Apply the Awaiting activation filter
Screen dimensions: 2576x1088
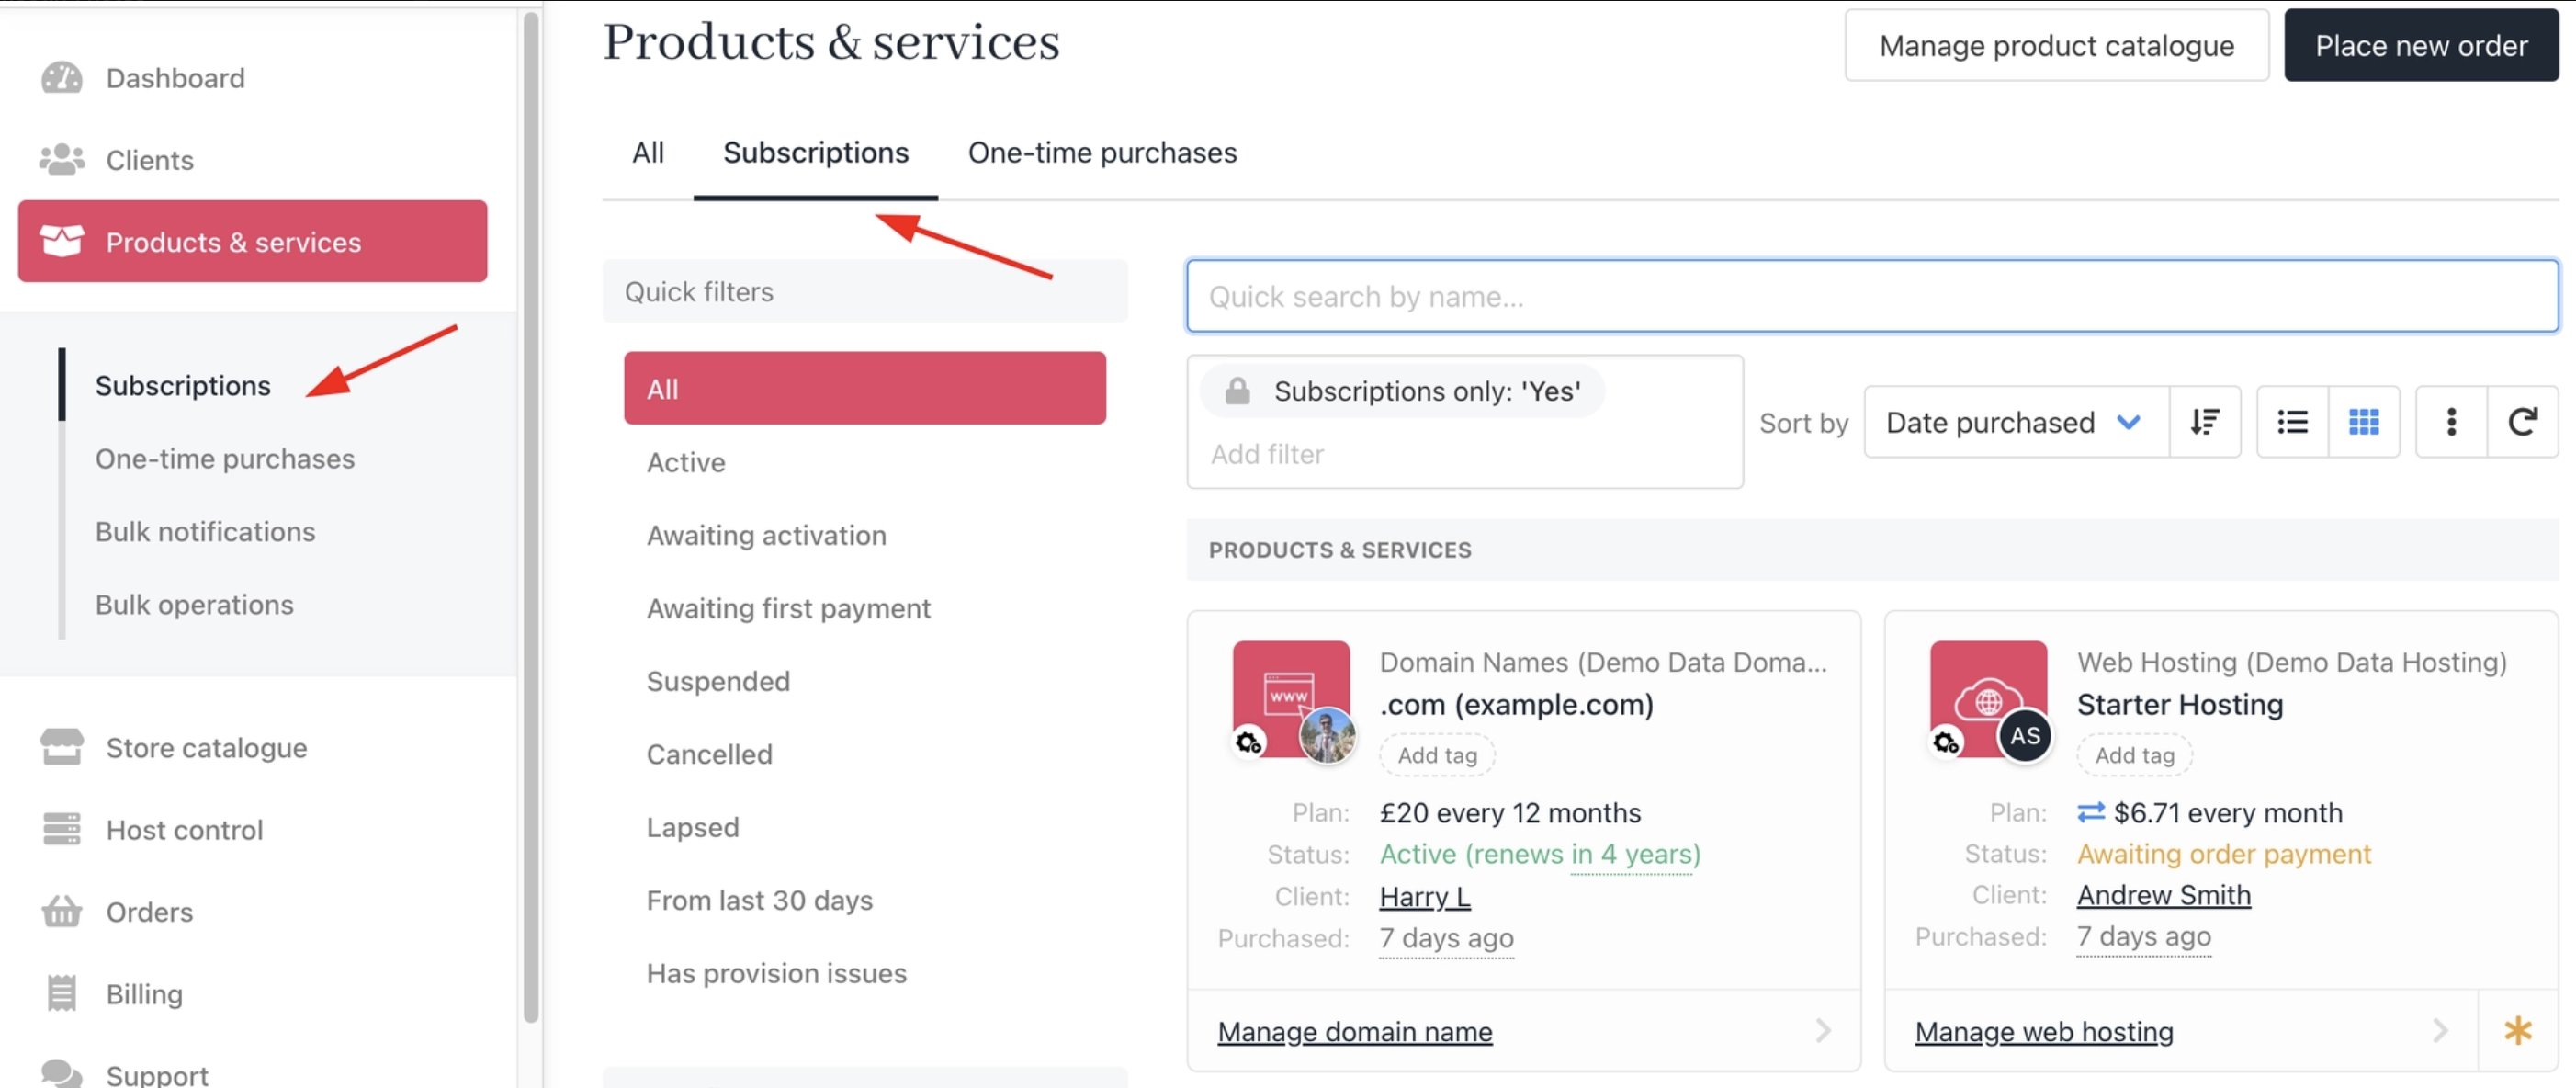766,535
